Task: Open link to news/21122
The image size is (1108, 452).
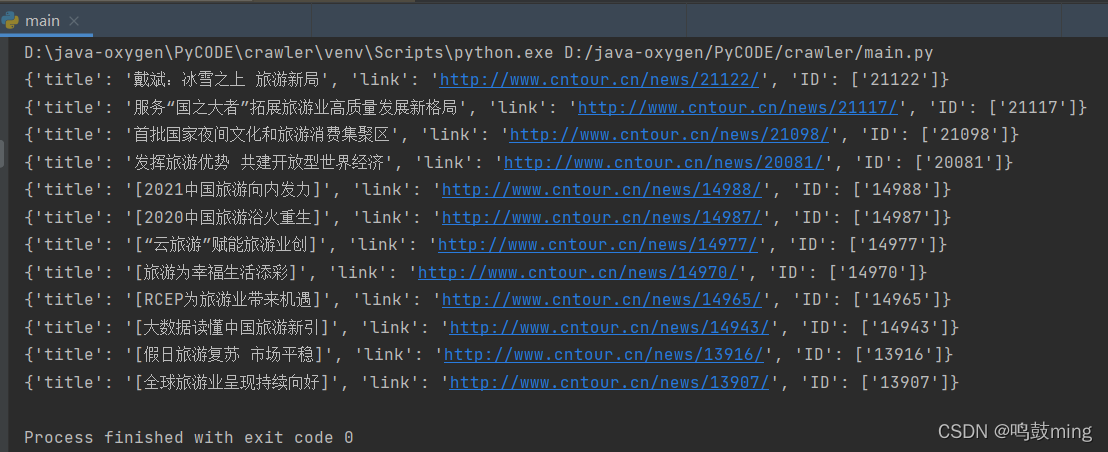Action: tap(599, 80)
